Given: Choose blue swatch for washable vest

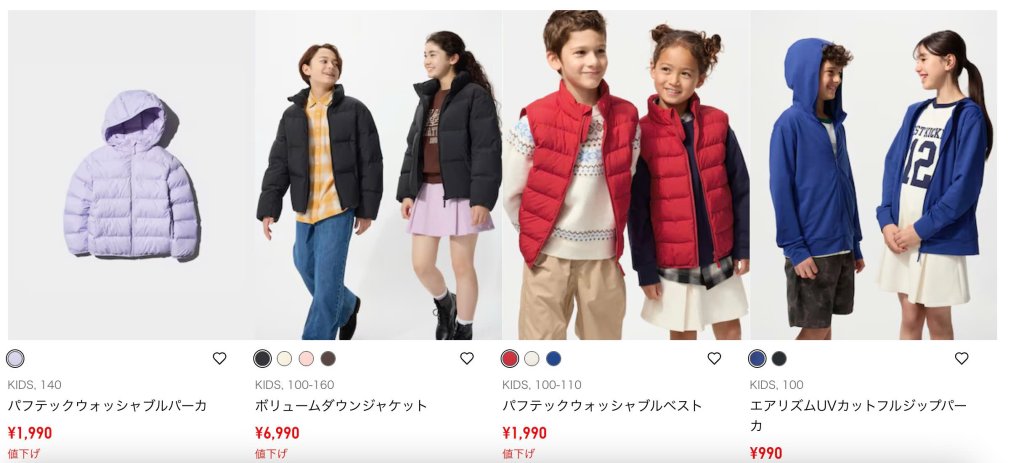Looking at the screenshot, I should coord(553,359).
